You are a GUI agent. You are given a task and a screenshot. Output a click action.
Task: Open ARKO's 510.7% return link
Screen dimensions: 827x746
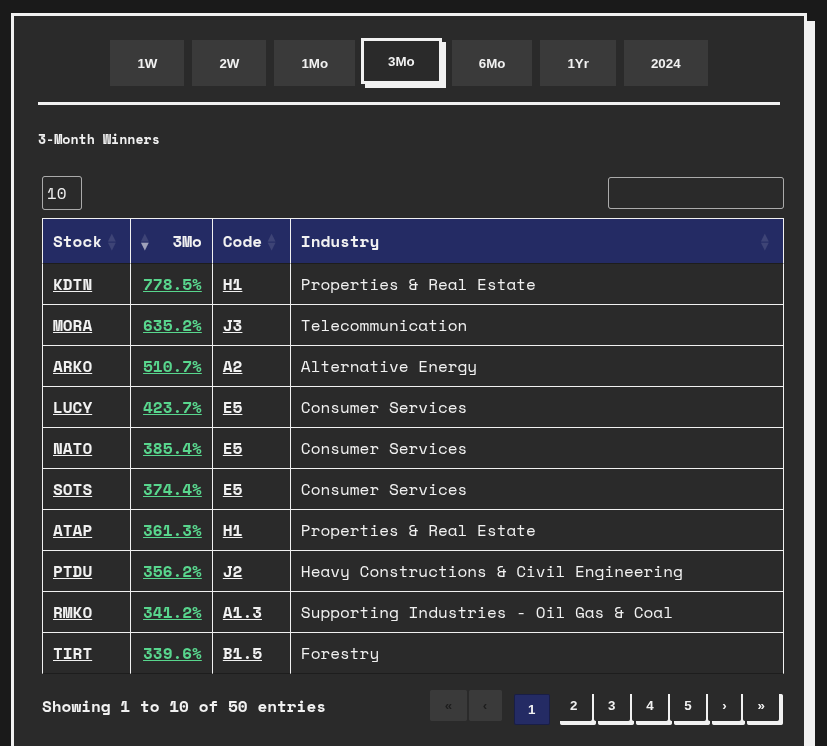[x=172, y=367]
